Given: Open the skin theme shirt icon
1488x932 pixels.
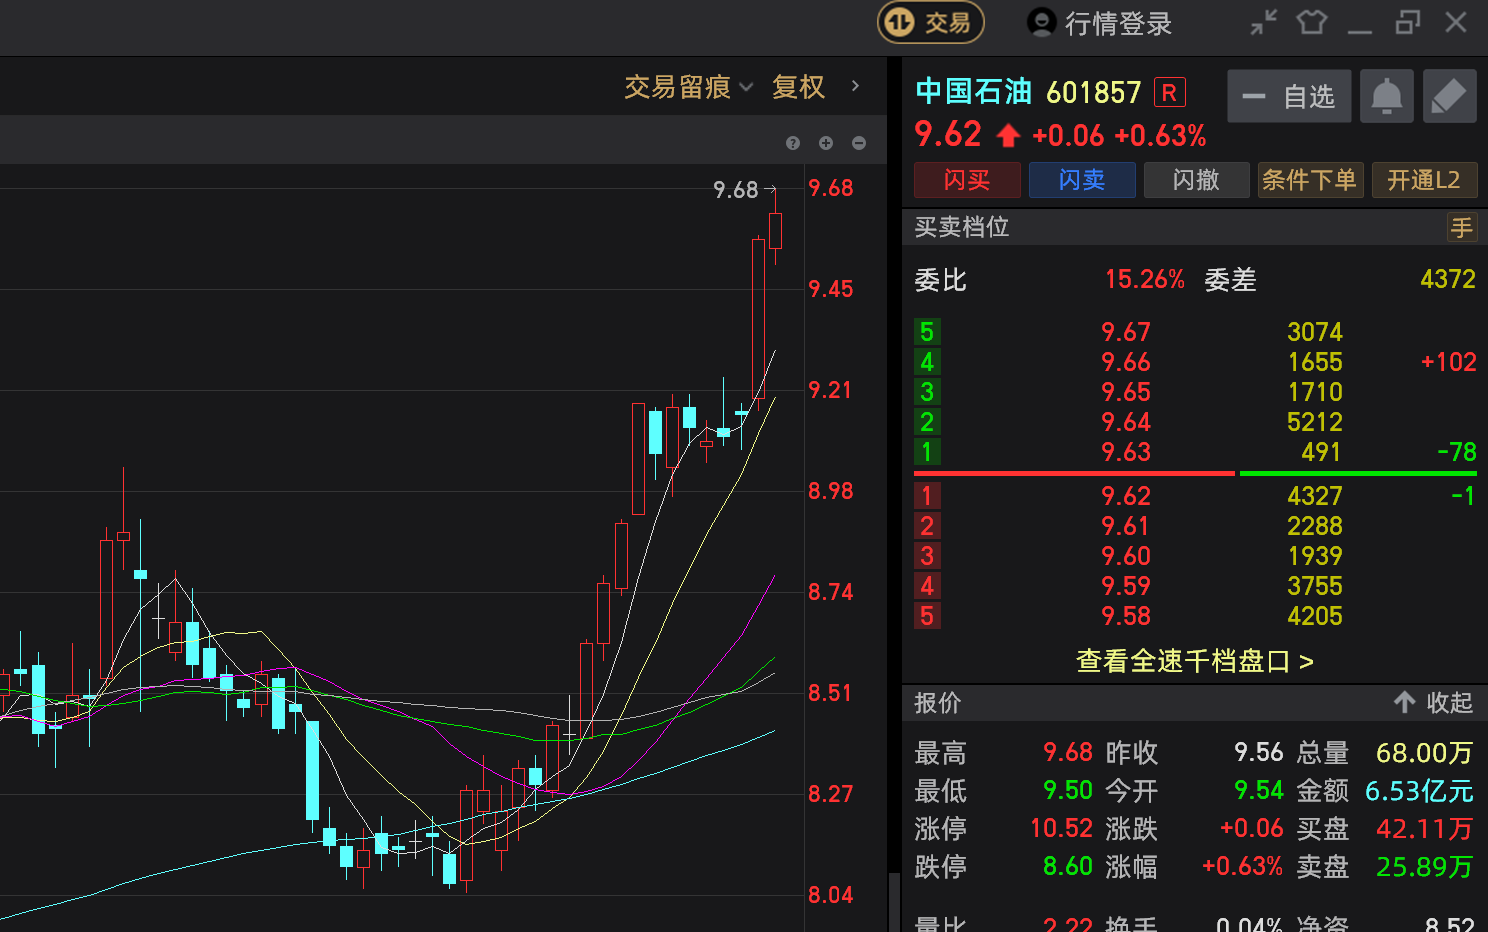Looking at the screenshot, I should 1311,22.
